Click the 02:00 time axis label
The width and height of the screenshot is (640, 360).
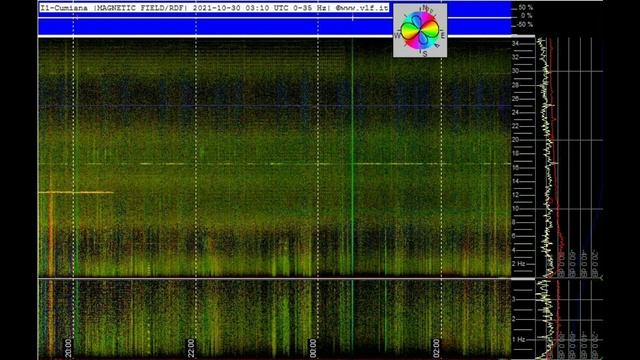(436, 348)
